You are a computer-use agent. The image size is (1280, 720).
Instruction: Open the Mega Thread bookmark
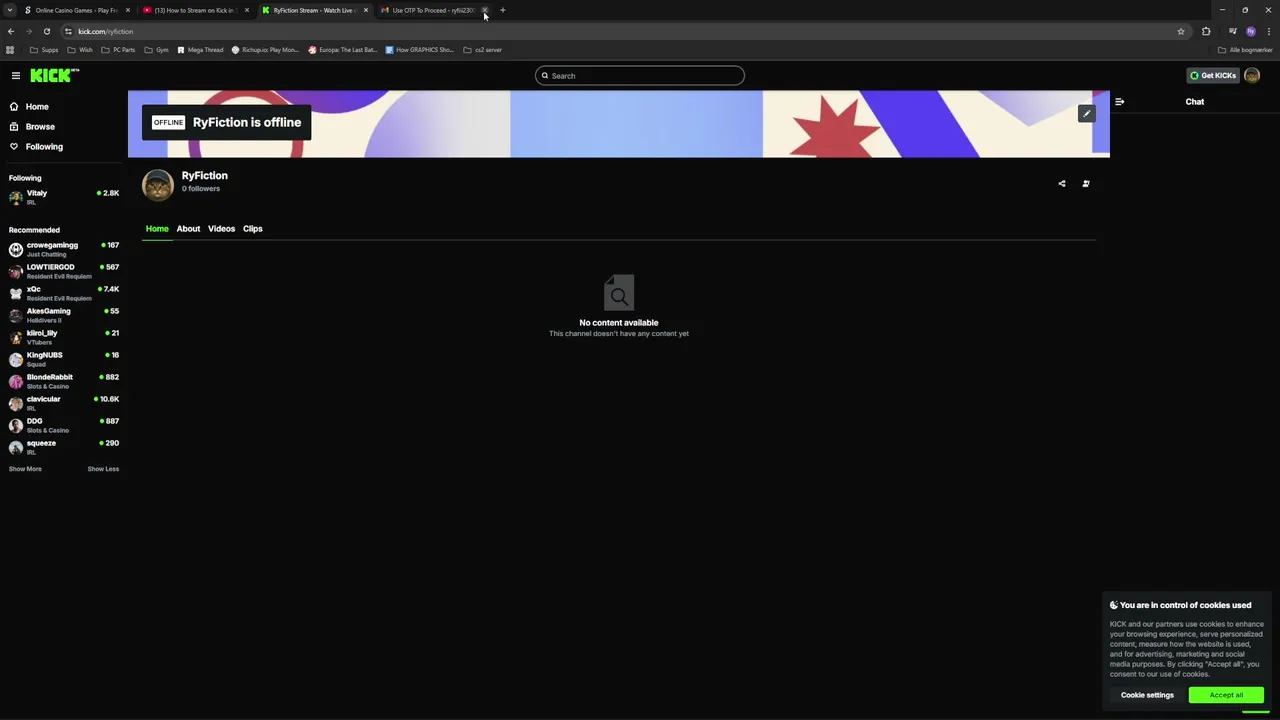click(200, 50)
